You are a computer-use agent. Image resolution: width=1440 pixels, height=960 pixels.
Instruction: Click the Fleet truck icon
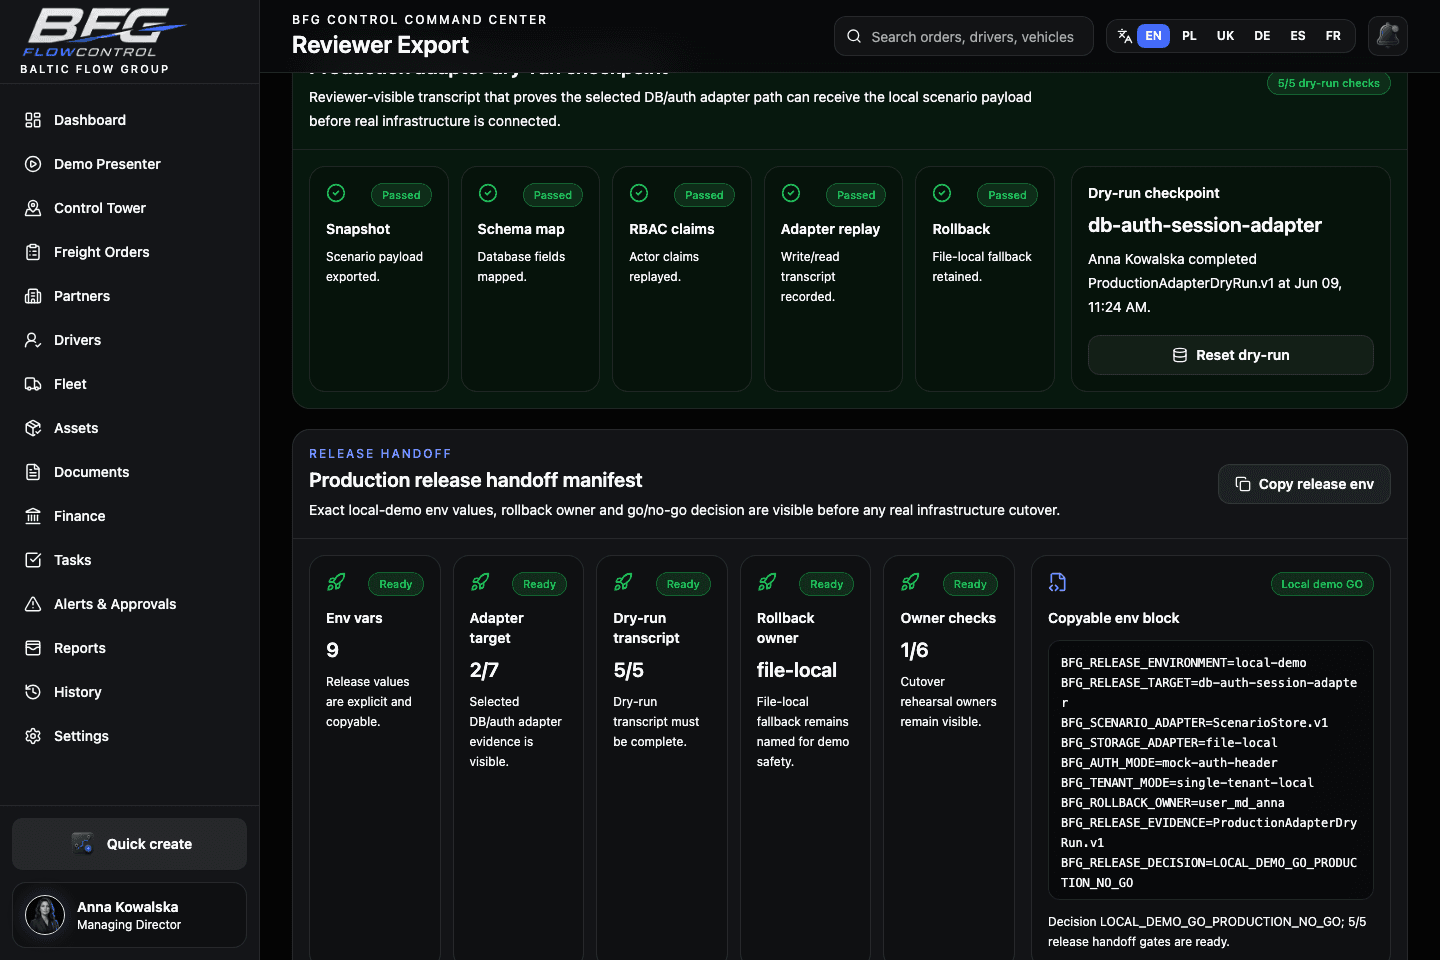click(x=33, y=384)
